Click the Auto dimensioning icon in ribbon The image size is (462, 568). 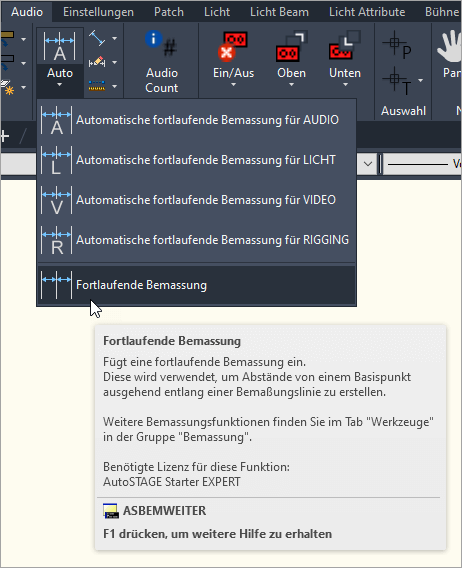[59, 47]
